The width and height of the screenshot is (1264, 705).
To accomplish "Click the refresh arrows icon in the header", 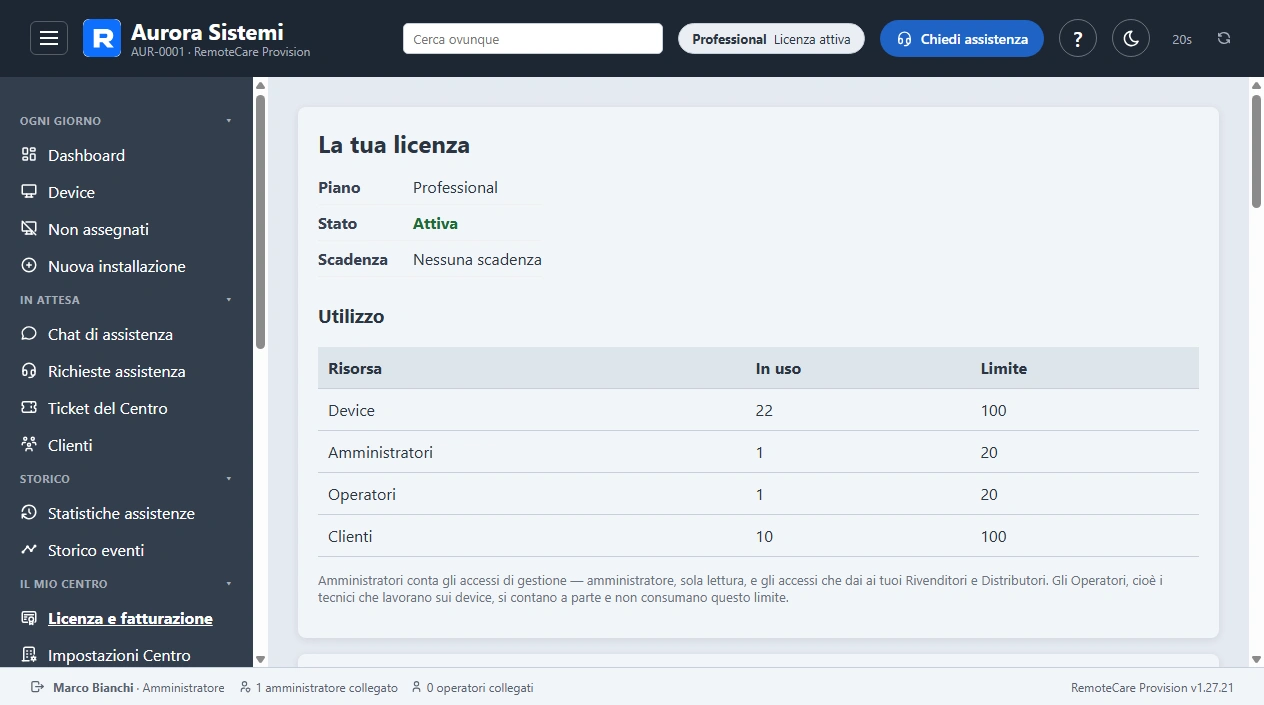I will click(x=1224, y=39).
